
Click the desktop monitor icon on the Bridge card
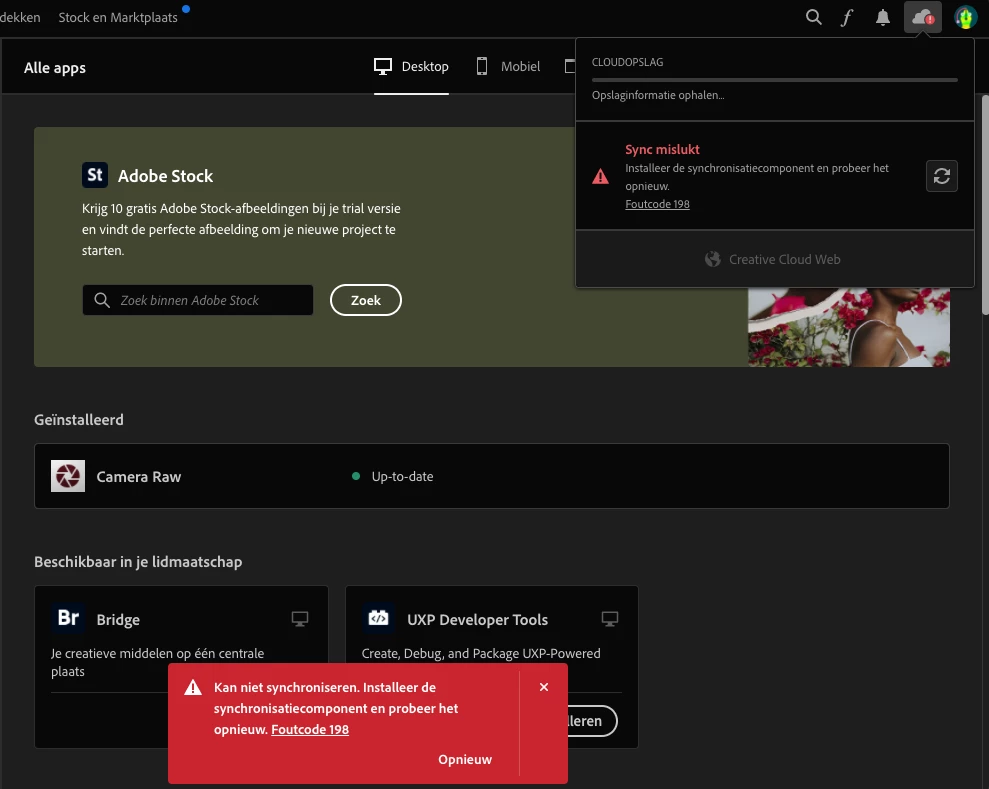click(x=300, y=619)
